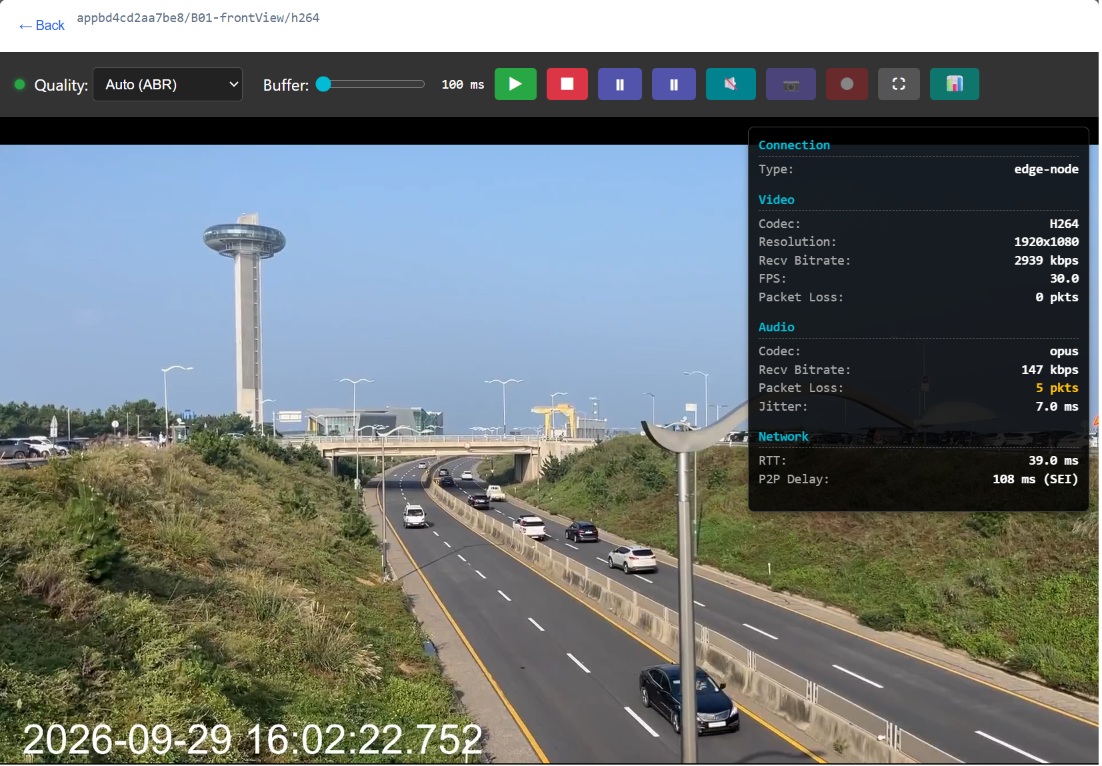This screenshot has width=1102, height=766.
Task: Toggle the stats overlay chart icon
Action: 954,84
